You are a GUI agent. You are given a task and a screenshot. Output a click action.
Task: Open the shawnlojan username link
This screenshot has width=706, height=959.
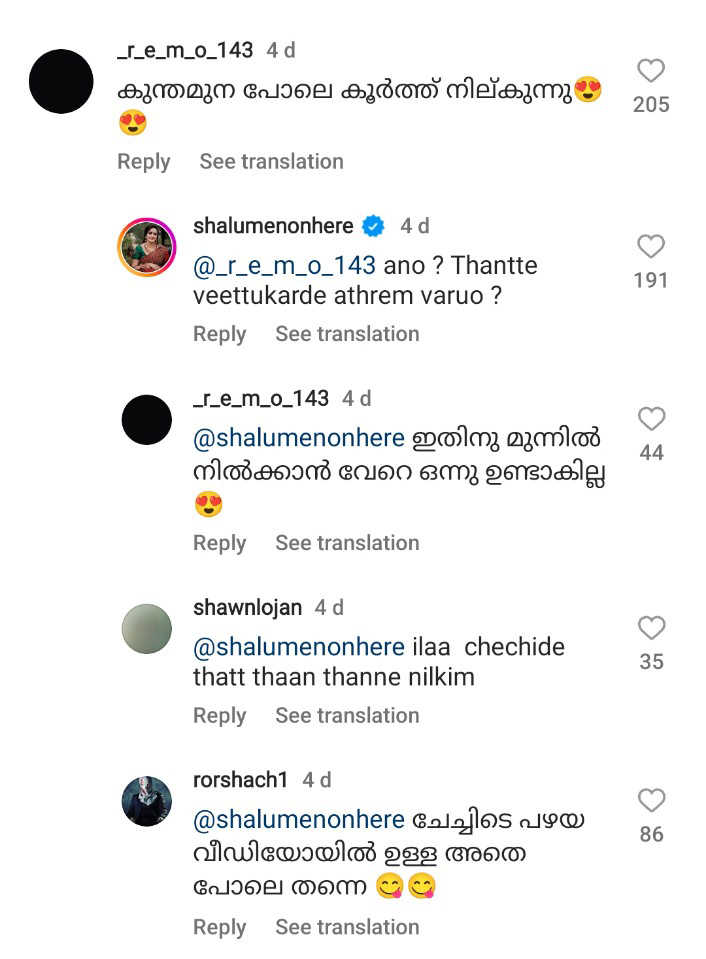tap(247, 607)
